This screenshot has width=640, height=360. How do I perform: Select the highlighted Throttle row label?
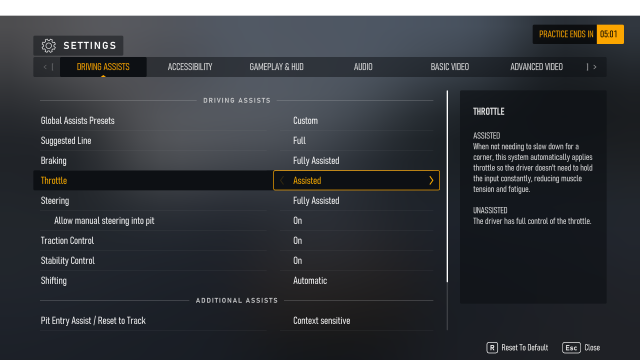pos(53,180)
